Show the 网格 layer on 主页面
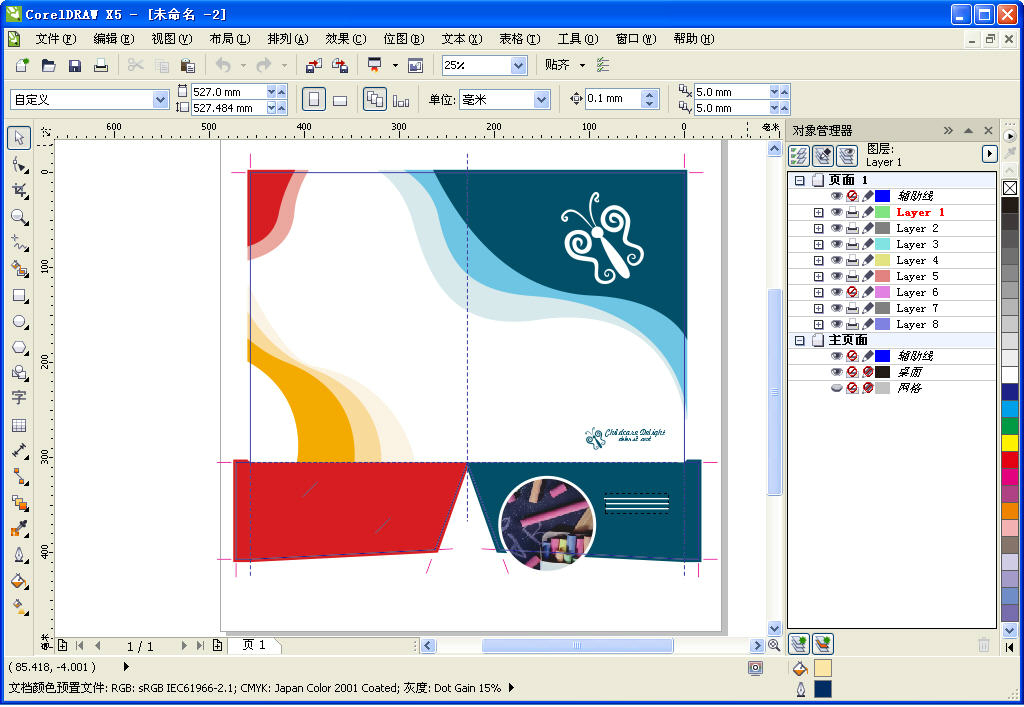The width and height of the screenshot is (1024, 707). pos(838,387)
